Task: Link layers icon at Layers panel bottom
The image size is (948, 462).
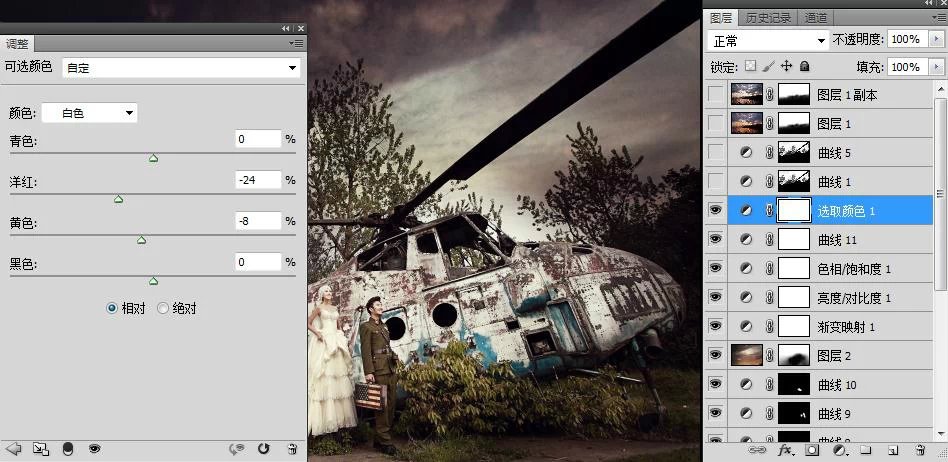Action: pos(756,450)
